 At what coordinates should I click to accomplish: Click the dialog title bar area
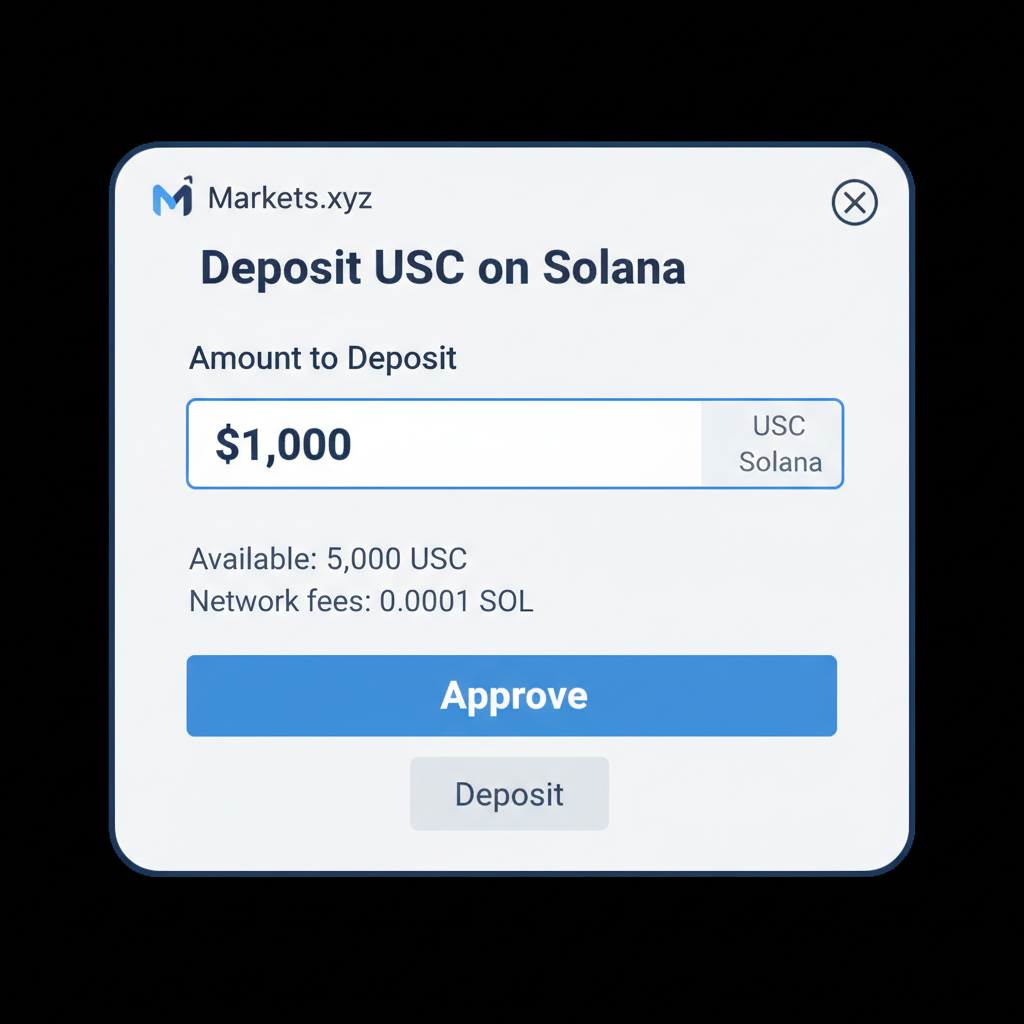coord(512,198)
